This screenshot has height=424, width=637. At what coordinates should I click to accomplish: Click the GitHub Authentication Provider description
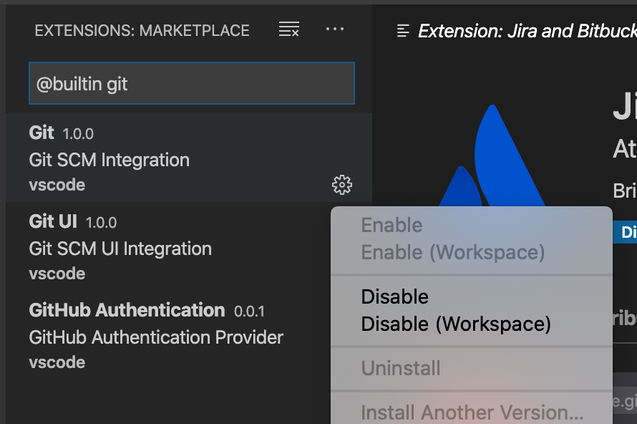point(156,337)
